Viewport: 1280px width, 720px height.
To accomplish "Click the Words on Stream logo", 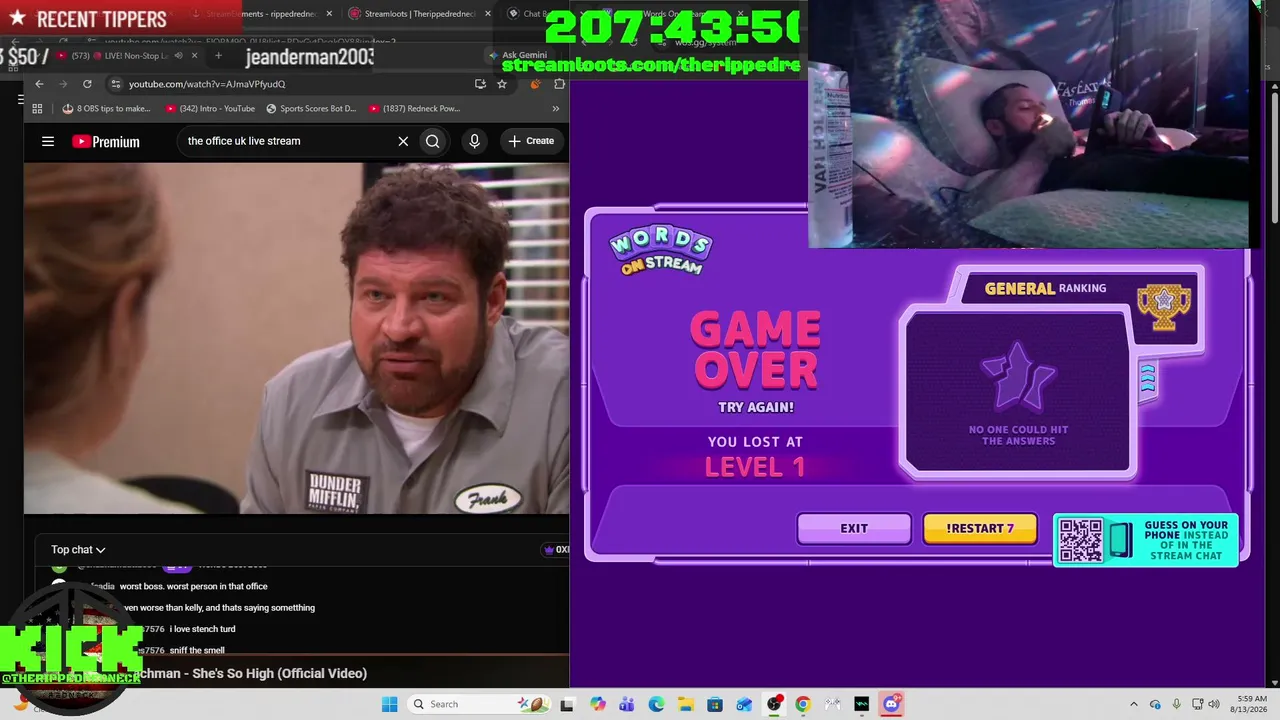I will pos(661,250).
